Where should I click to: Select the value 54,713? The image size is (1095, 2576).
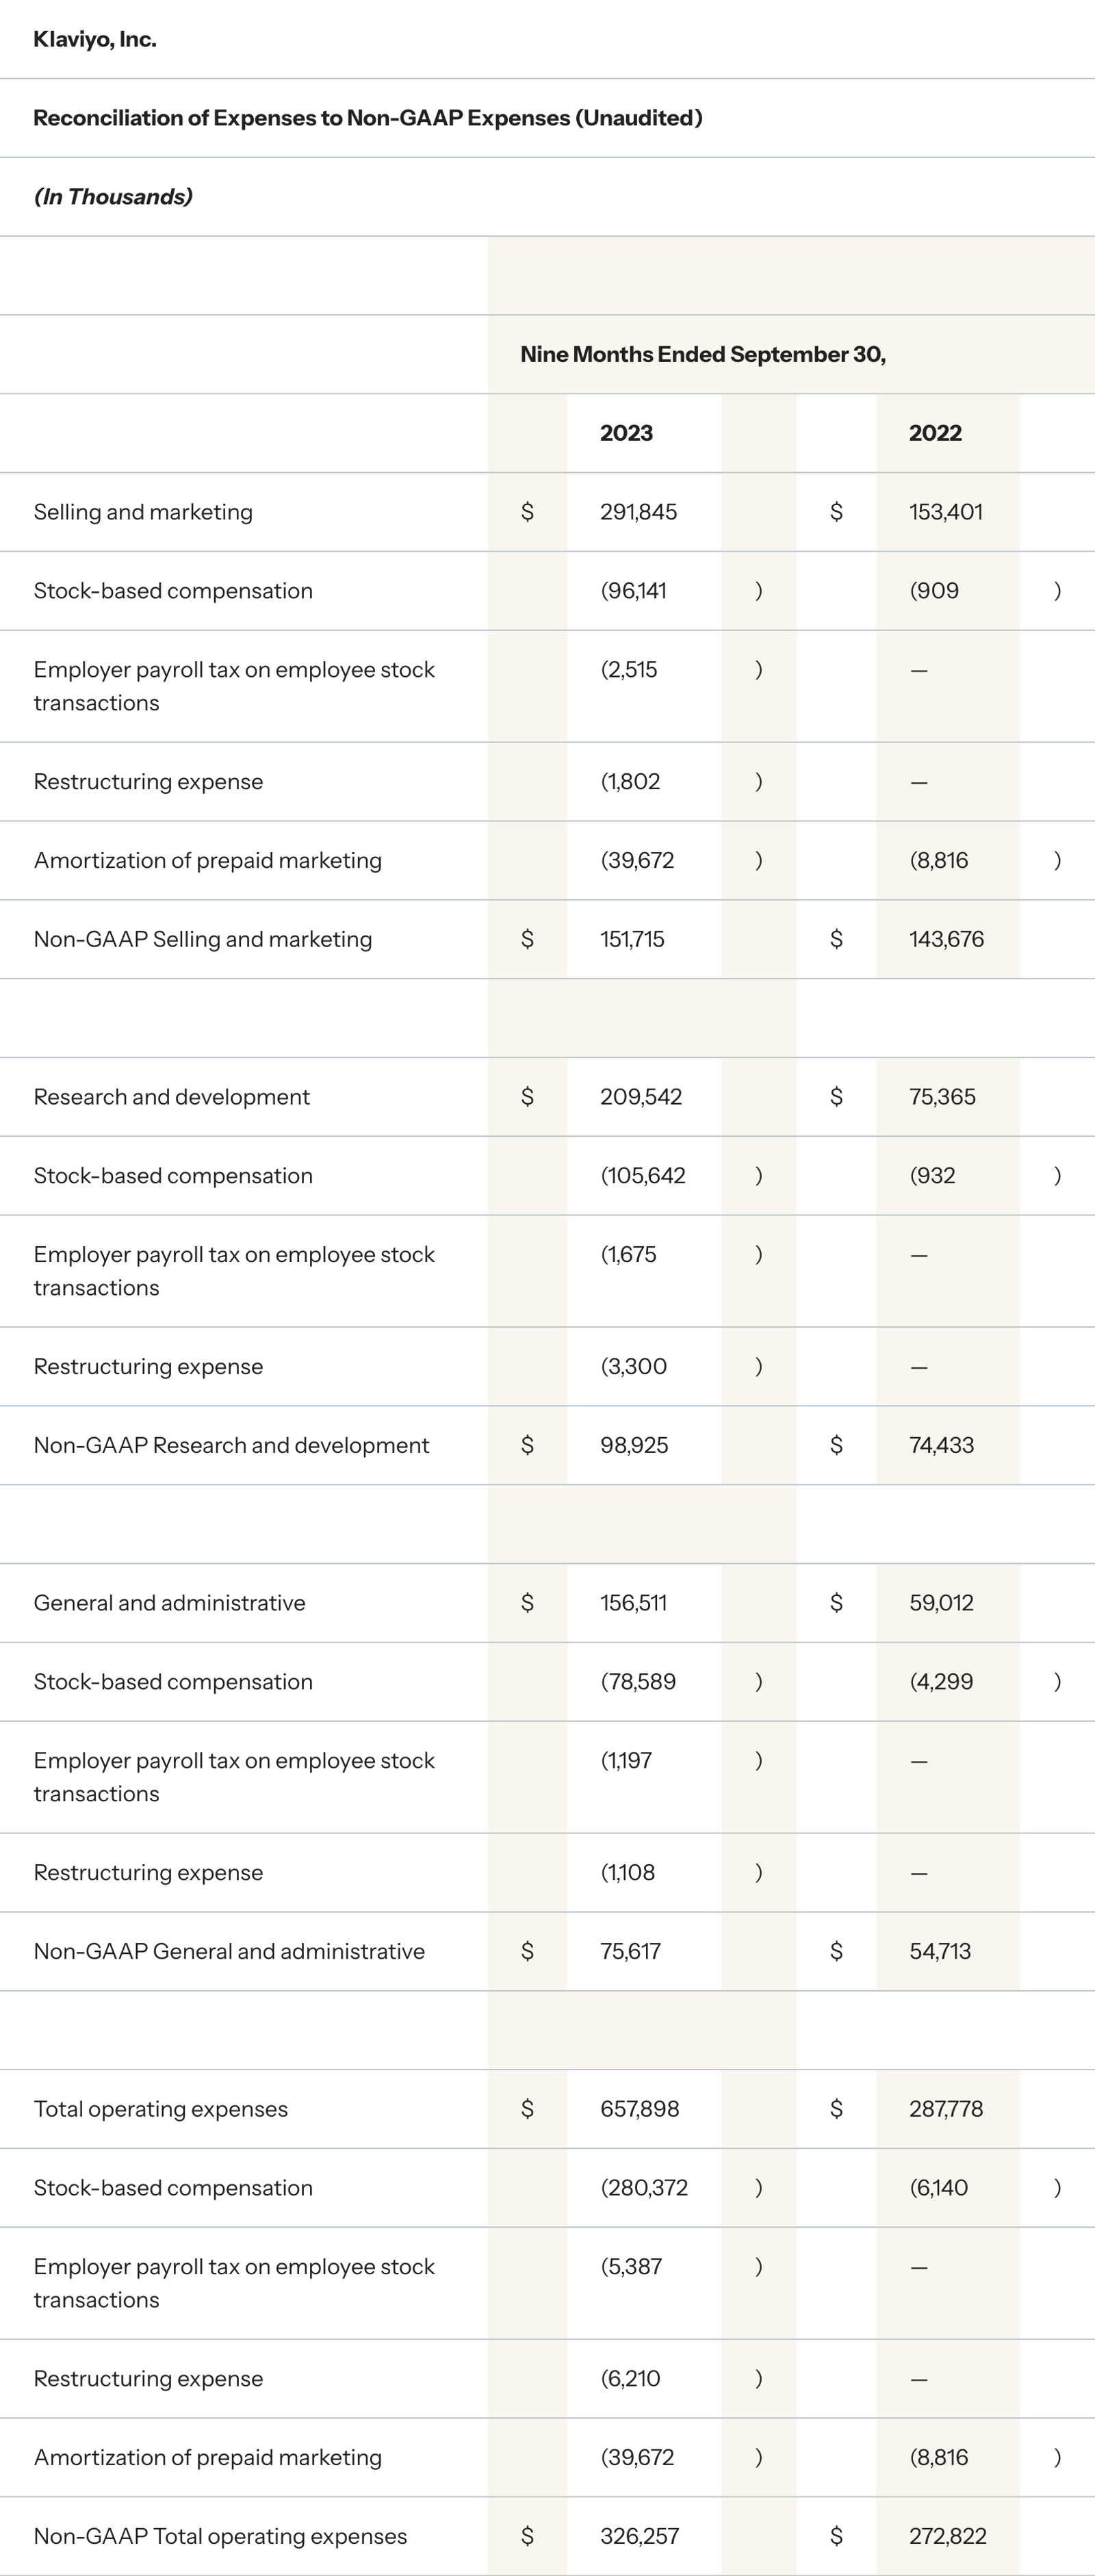coord(940,1951)
